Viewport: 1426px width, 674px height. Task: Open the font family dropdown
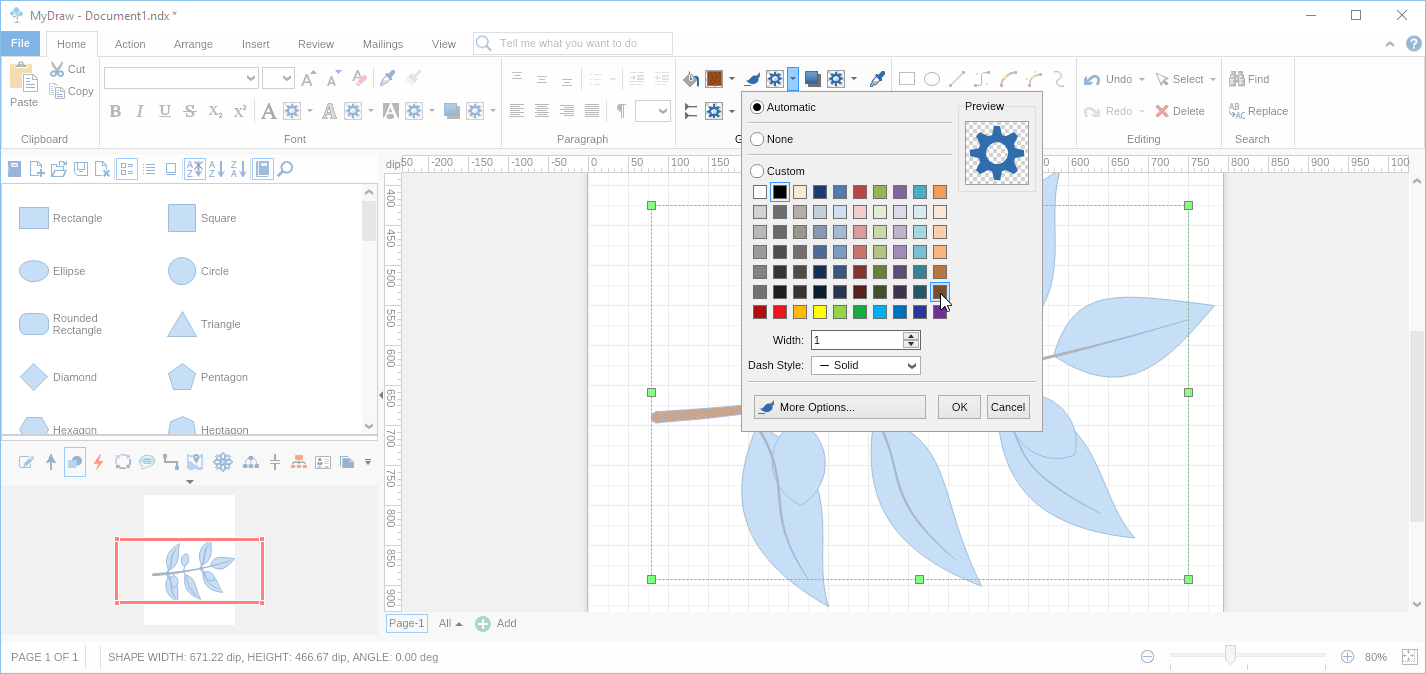click(x=251, y=78)
